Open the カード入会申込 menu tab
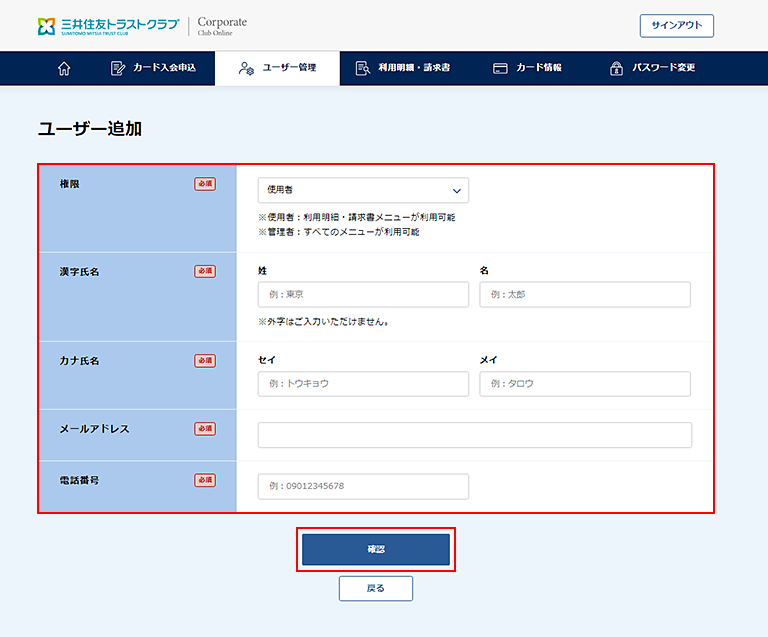The image size is (768, 637). point(153,68)
